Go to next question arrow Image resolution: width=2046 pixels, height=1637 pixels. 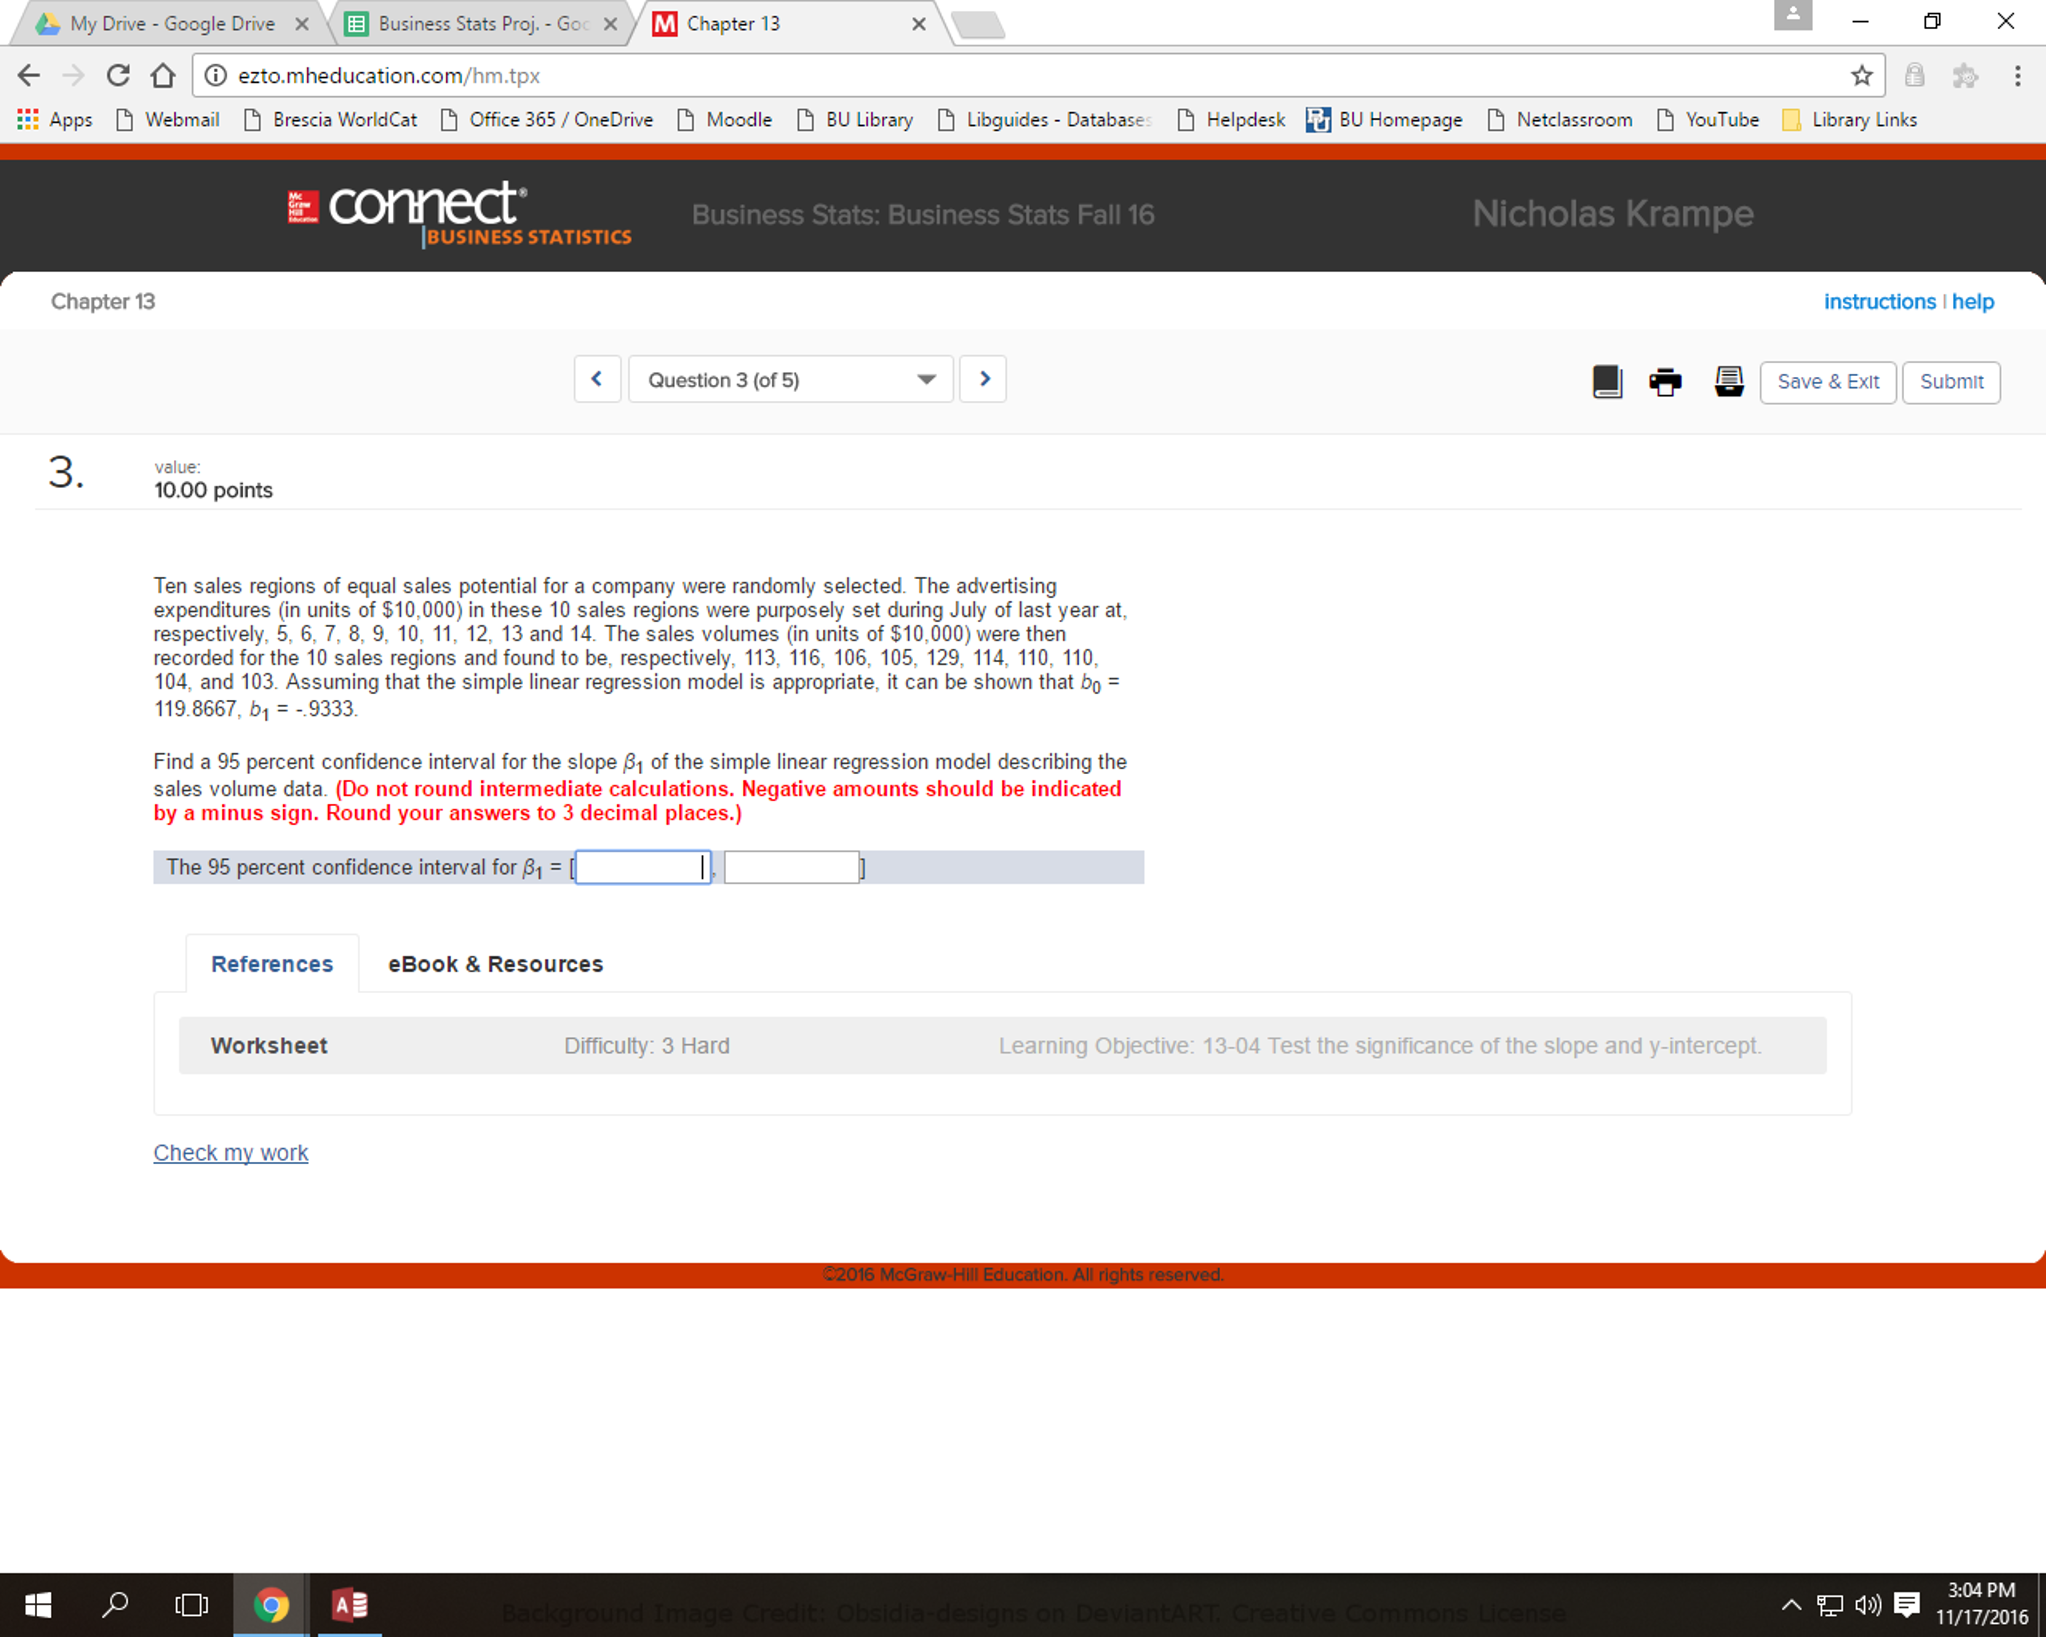click(983, 379)
